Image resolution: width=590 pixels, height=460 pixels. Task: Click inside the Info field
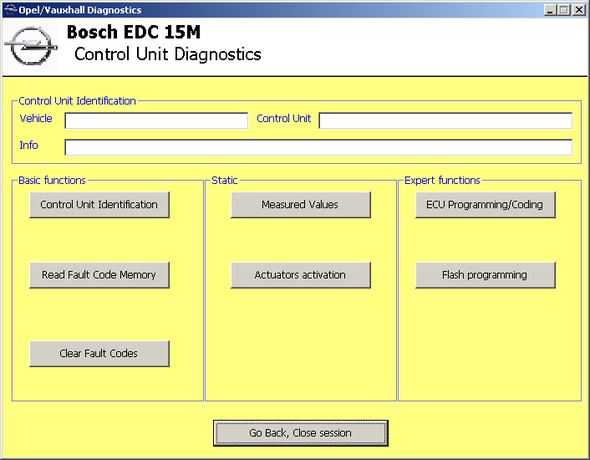(319, 147)
